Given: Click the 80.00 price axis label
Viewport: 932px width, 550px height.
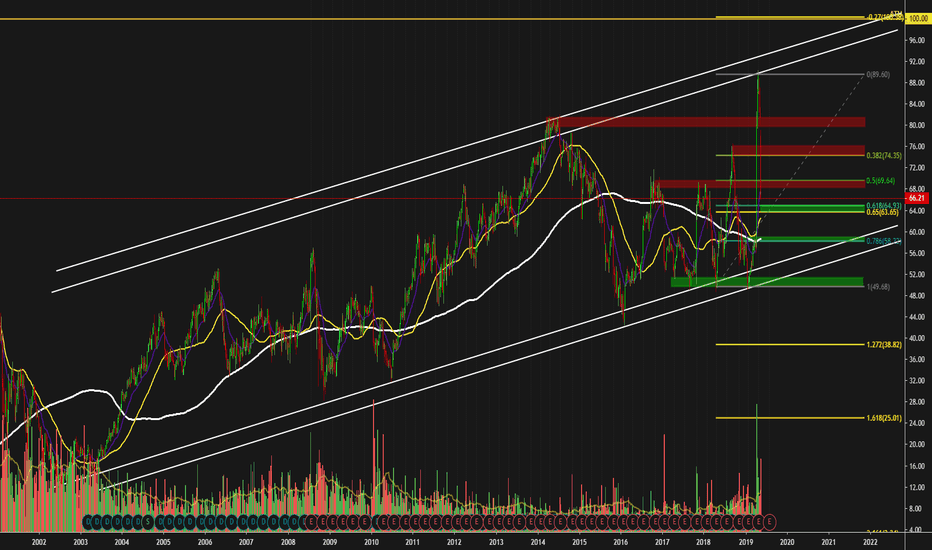Looking at the screenshot, I should [916, 125].
